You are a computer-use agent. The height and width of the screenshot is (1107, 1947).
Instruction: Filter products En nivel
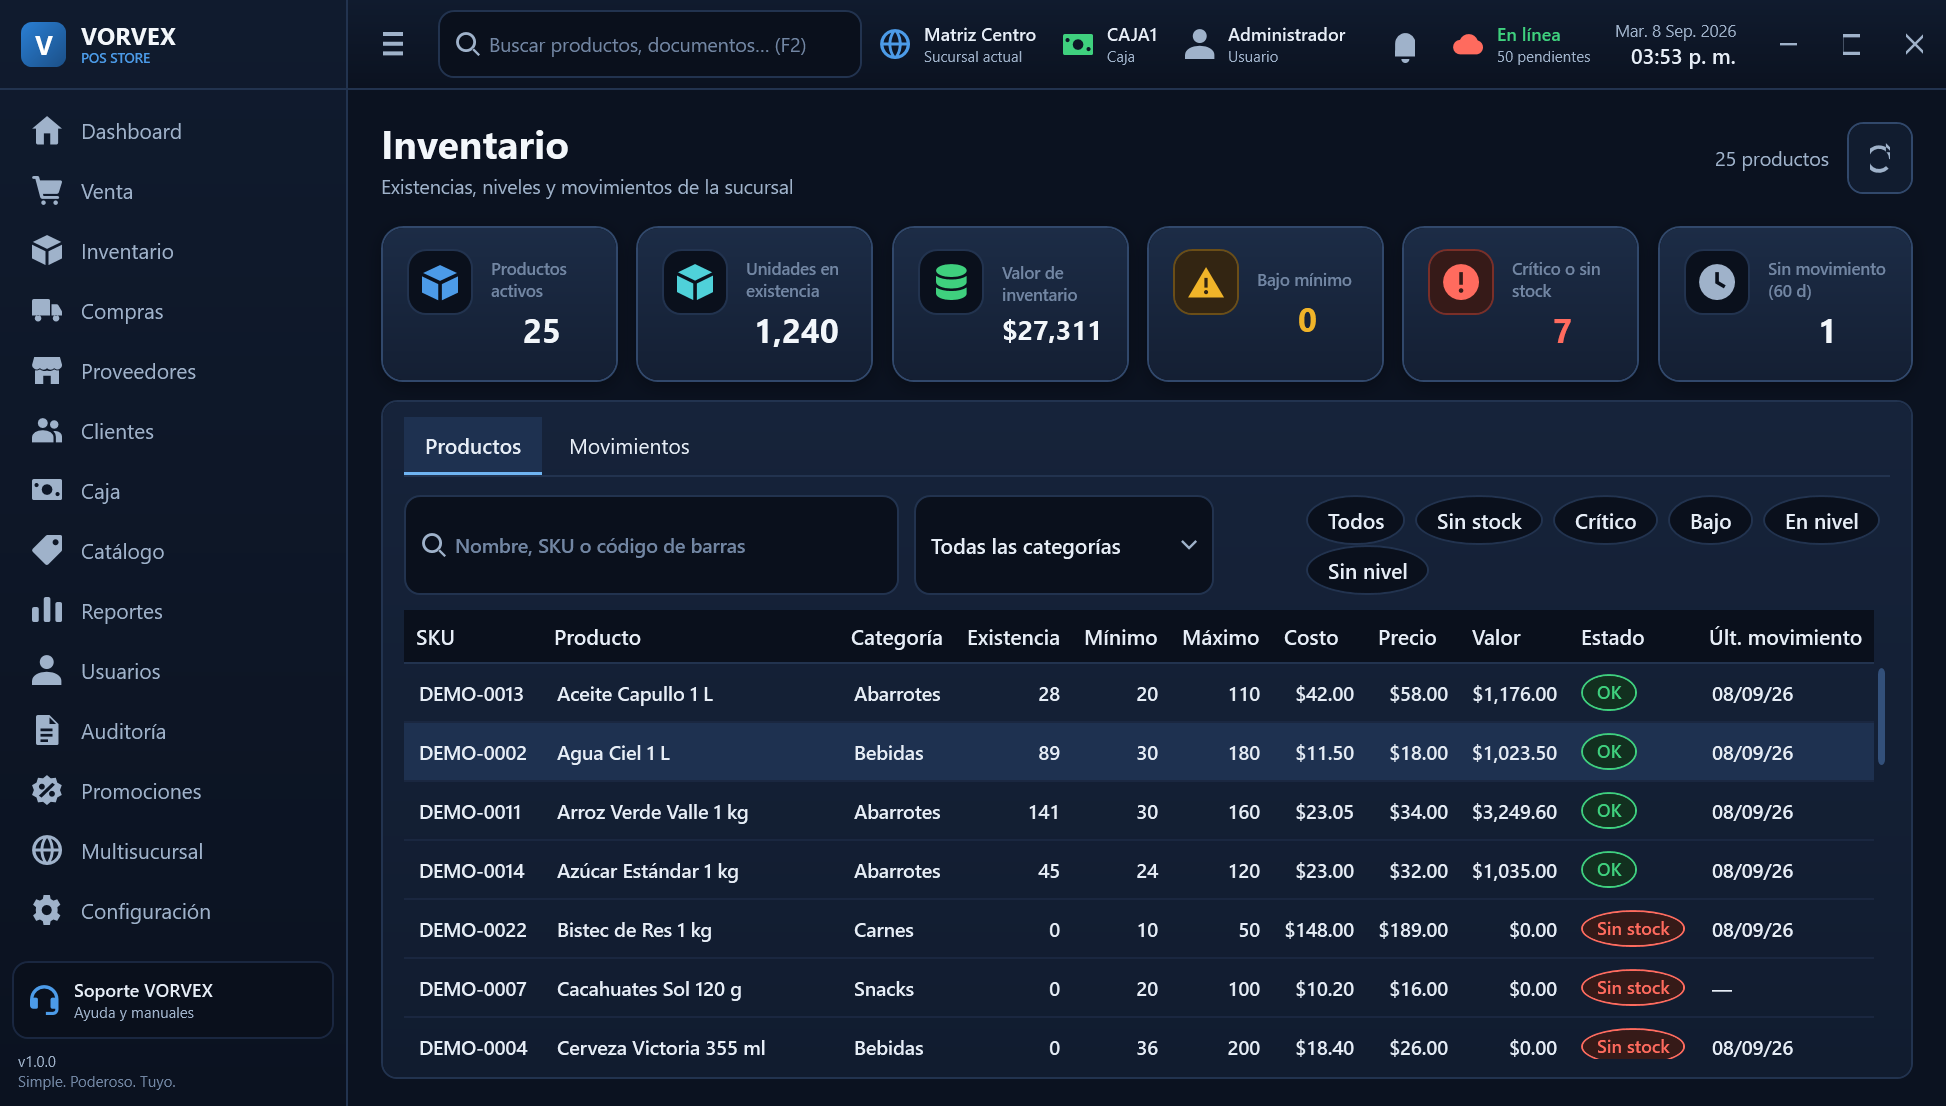(x=1822, y=521)
